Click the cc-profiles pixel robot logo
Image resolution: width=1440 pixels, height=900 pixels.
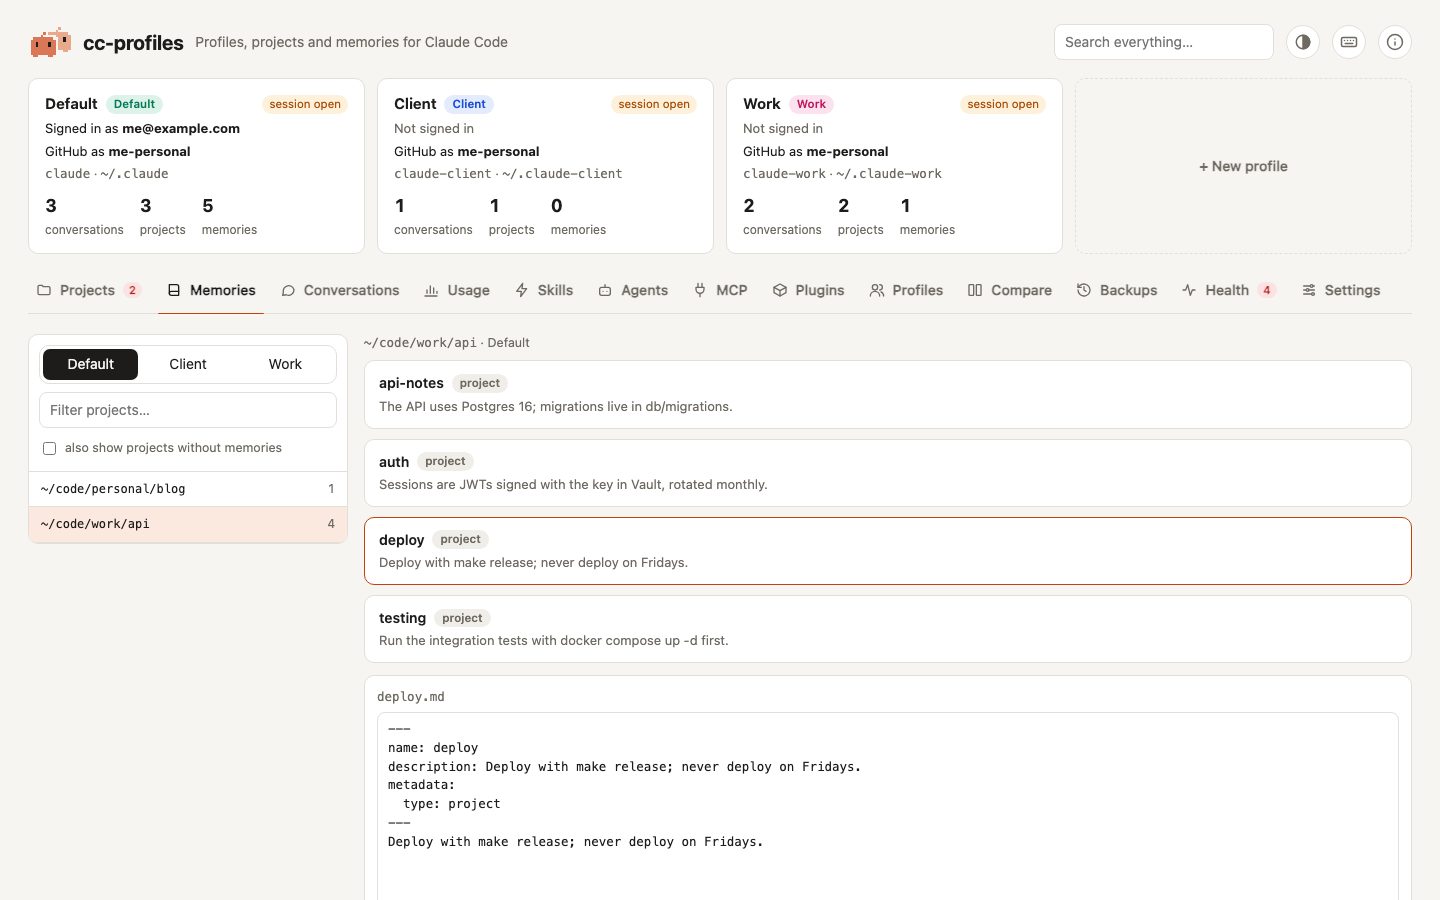point(51,42)
